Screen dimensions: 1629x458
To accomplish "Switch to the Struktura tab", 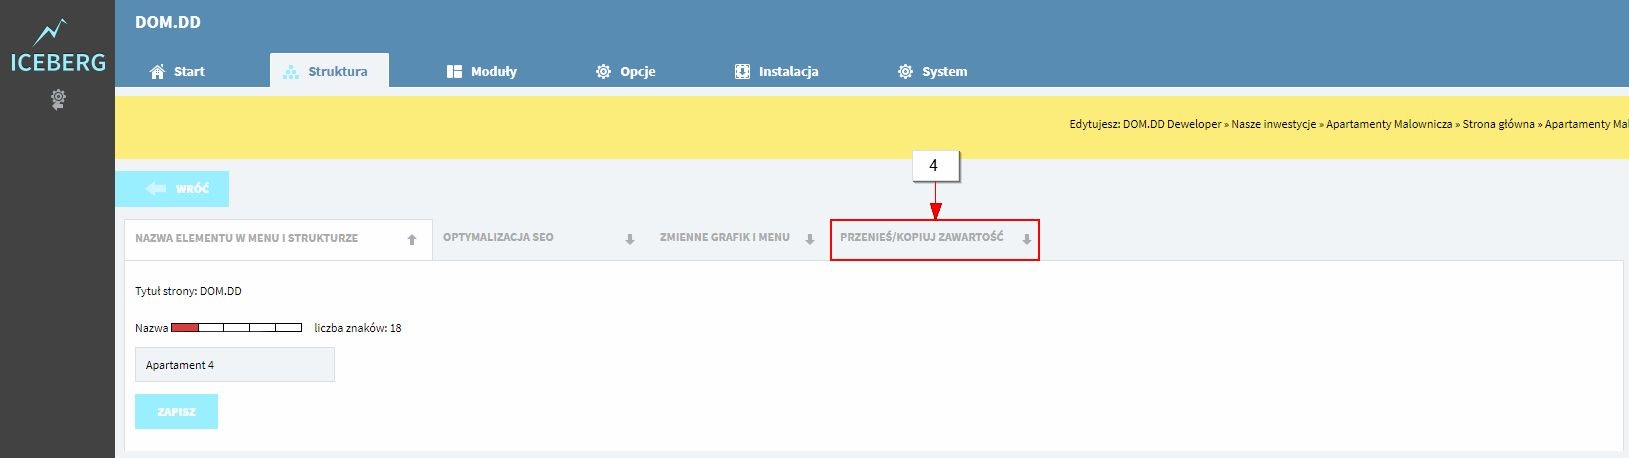I will (329, 71).
